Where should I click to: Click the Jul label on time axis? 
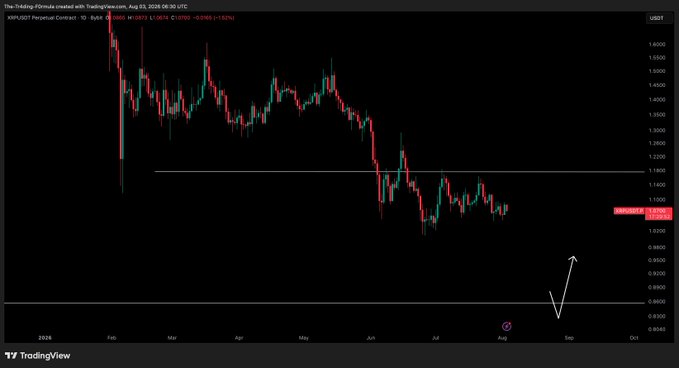(x=436, y=338)
